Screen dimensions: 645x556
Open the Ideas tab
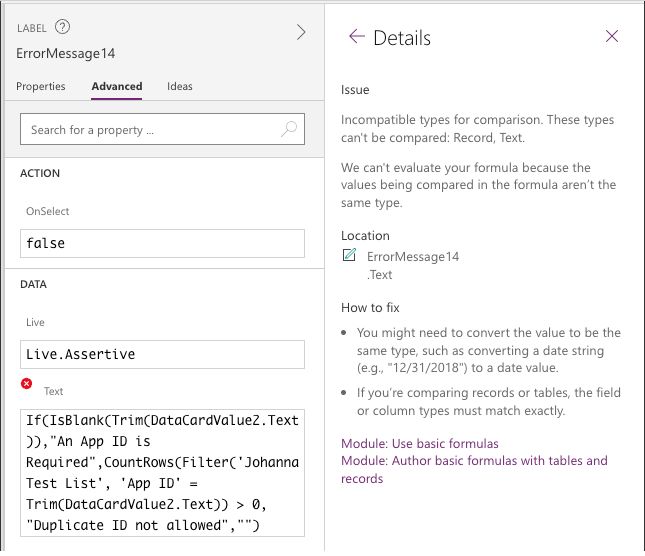180,86
